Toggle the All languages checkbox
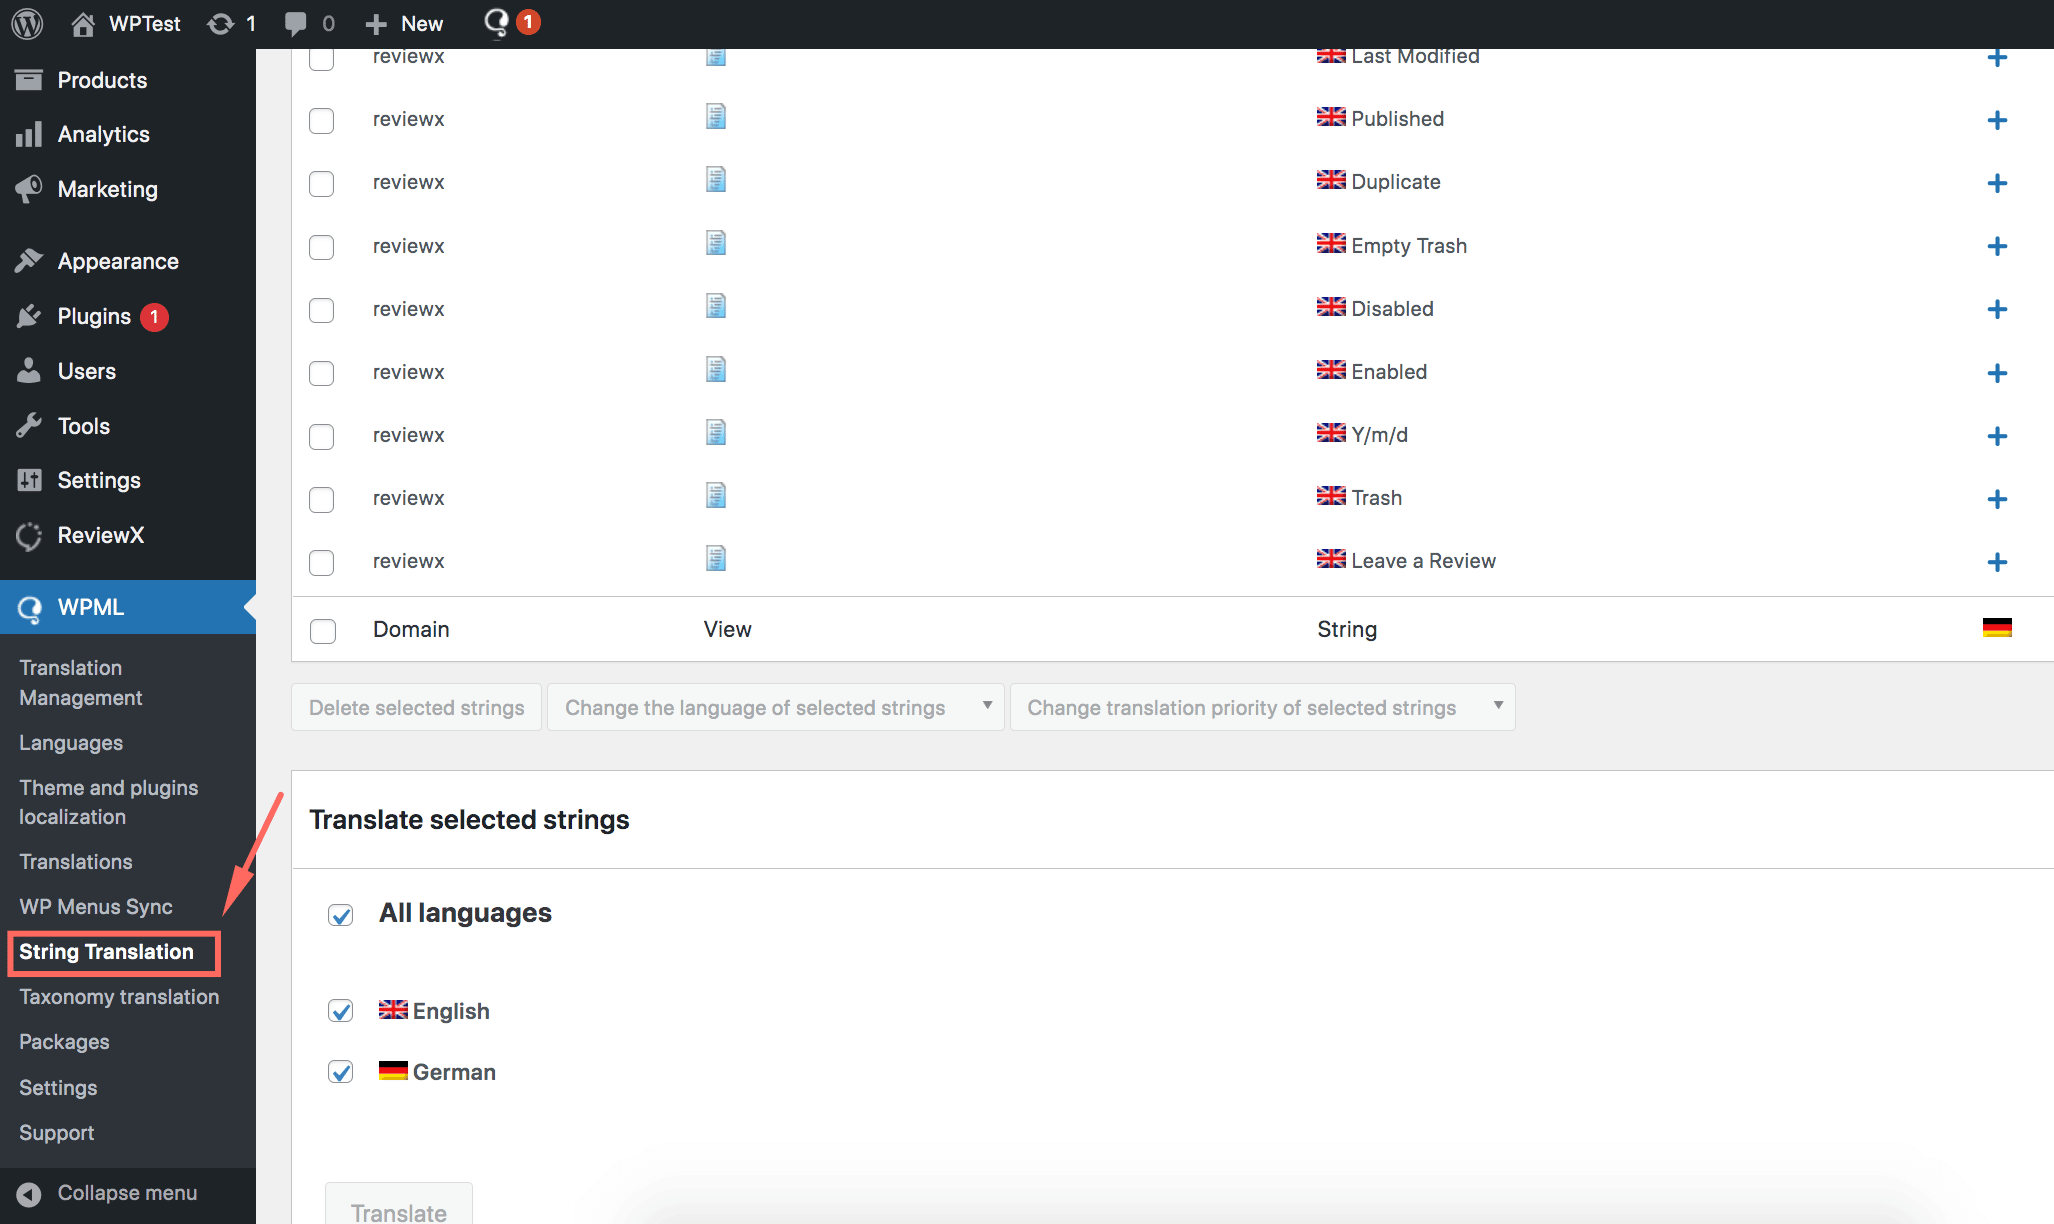This screenshot has height=1224, width=2054. 341,915
